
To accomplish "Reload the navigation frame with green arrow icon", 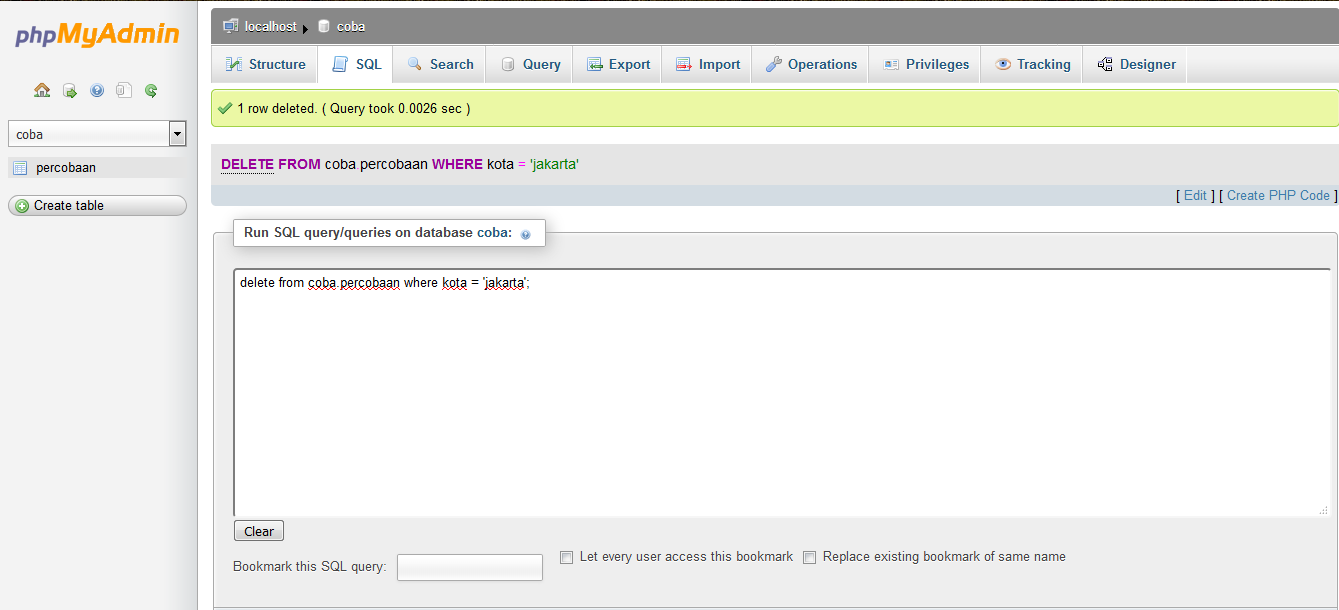I will coord(151,90).
